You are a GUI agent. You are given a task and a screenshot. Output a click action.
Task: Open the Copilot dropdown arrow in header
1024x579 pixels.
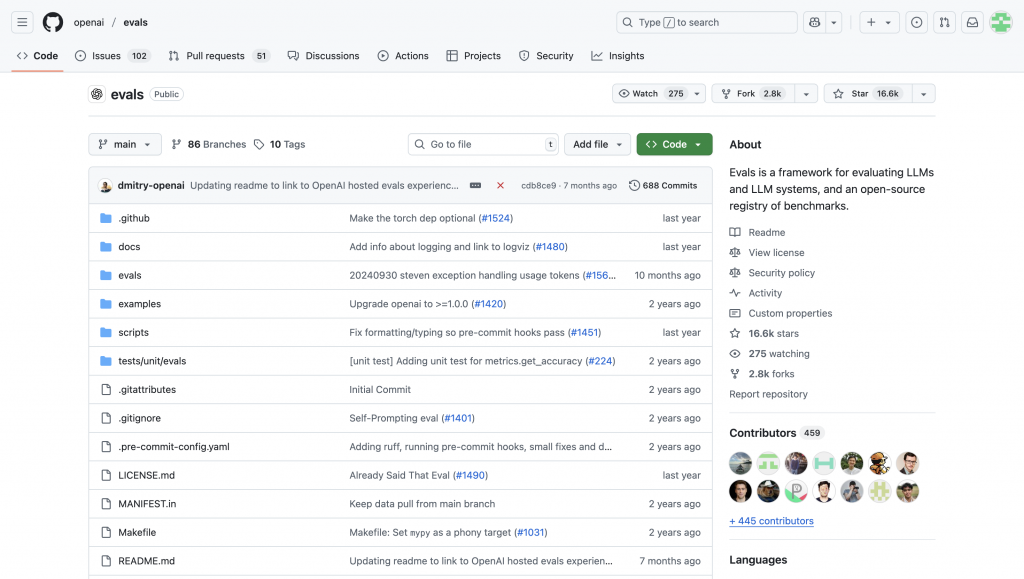point(833,22)
